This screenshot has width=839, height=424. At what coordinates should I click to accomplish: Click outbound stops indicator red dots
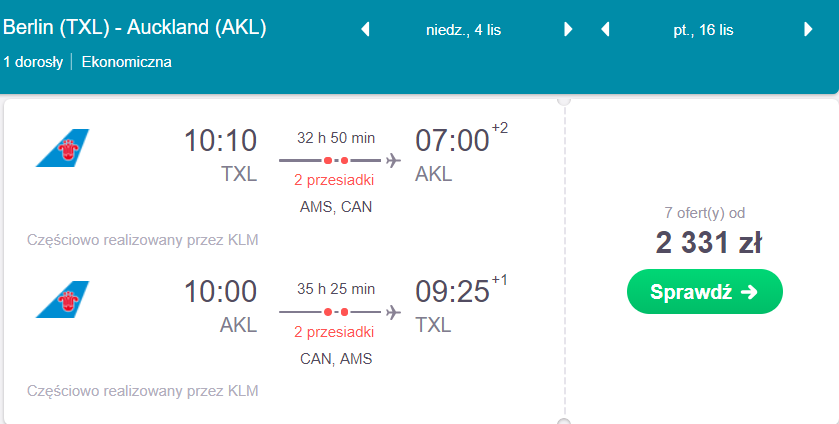(x=336, y=161)
